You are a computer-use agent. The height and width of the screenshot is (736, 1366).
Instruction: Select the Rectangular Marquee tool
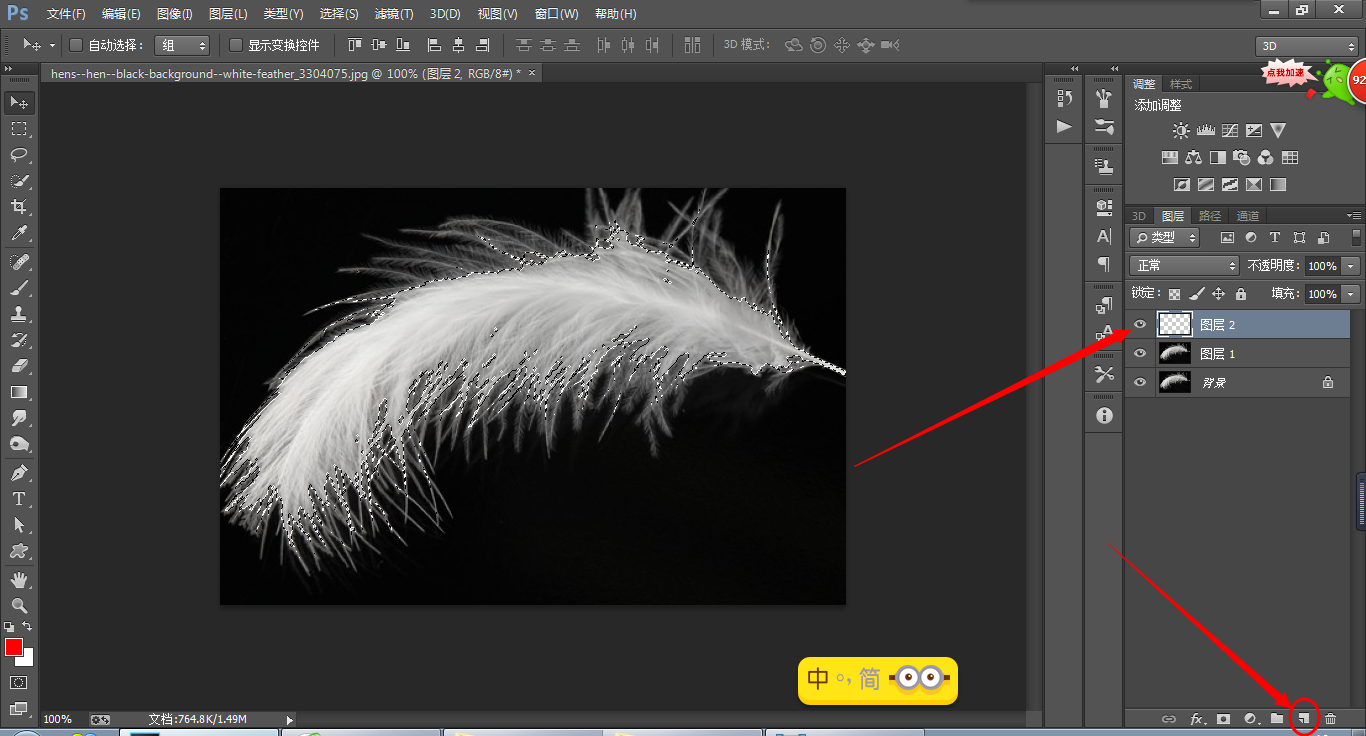19,129
